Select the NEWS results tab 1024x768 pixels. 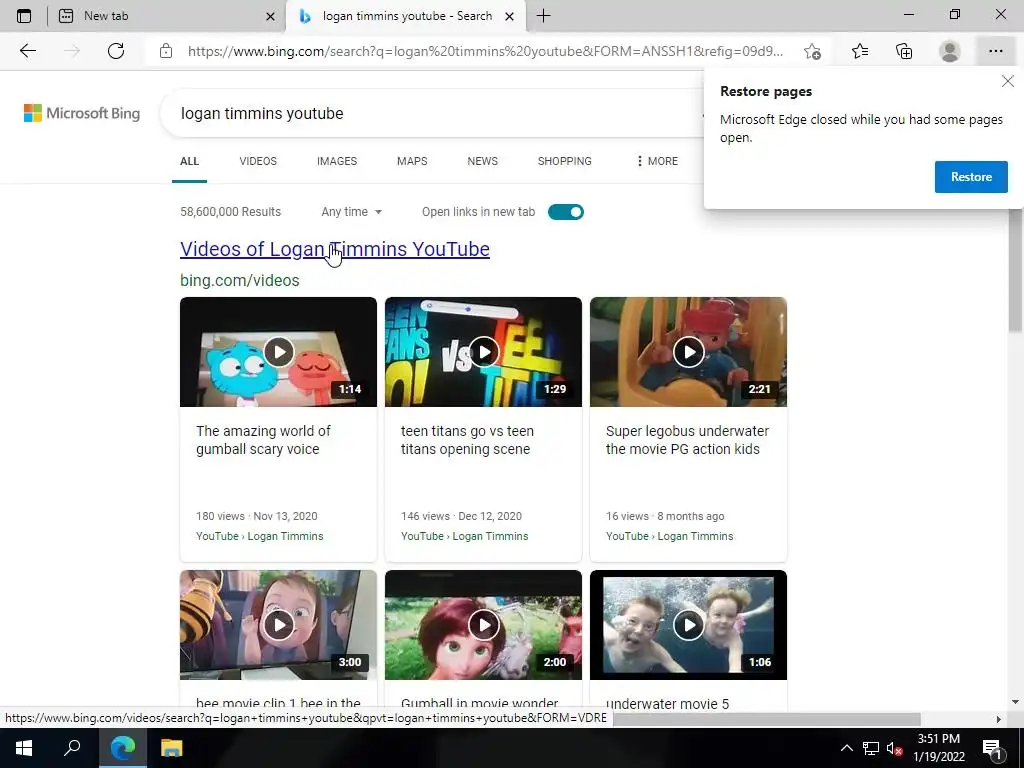tap(483, 161)
